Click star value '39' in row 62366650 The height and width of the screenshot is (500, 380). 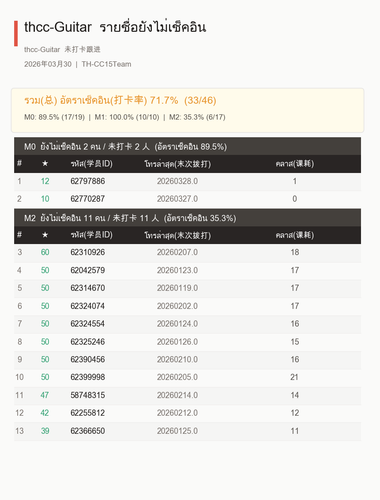pyautogui.click(x=45, y=431)
